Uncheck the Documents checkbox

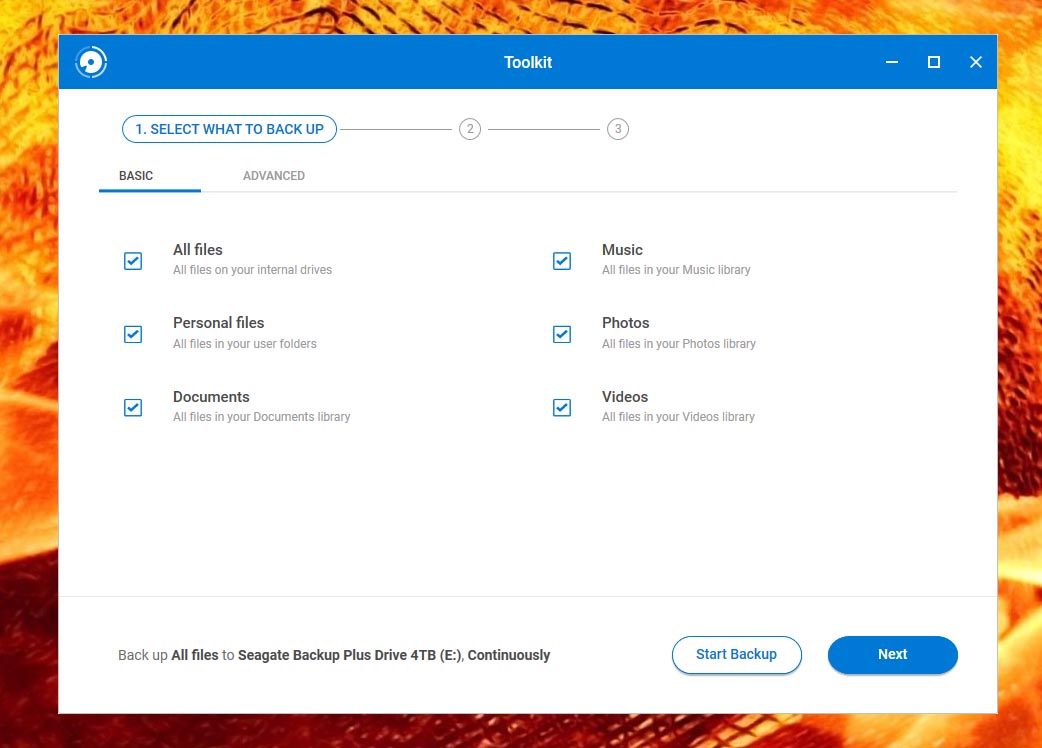pyautogui.click(x=133, y=407)
